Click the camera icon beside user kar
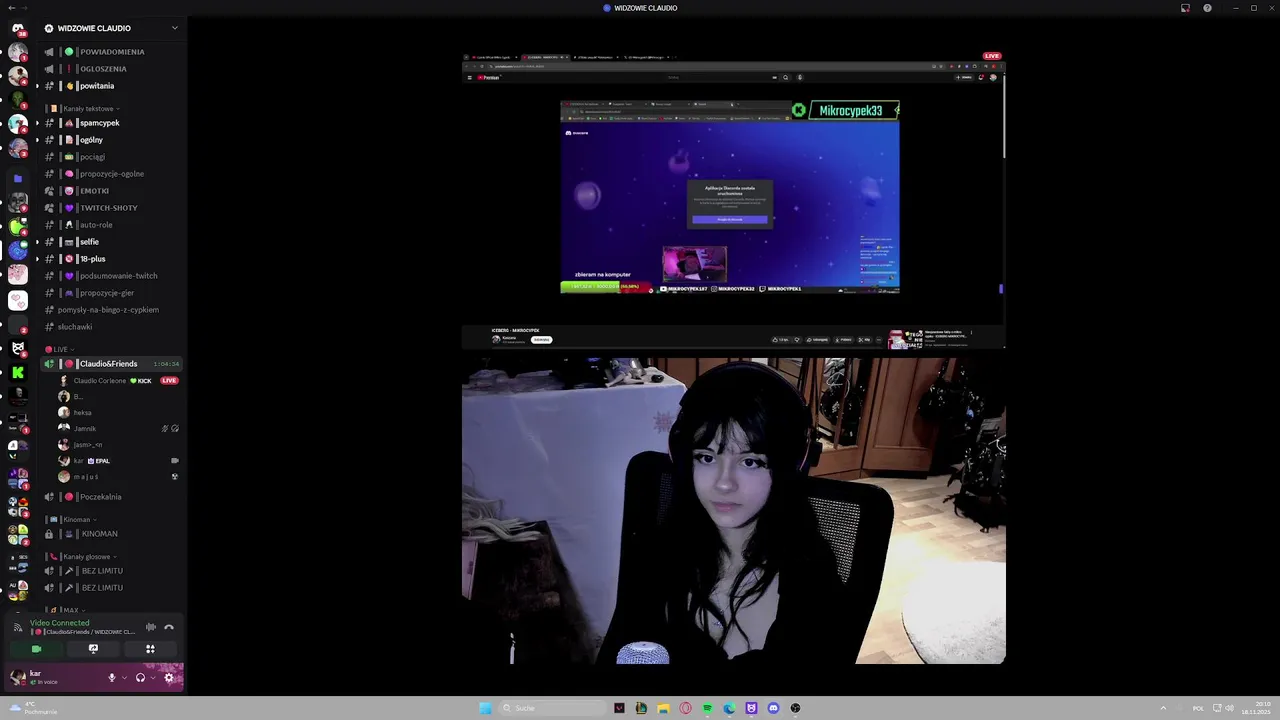This screenshot has width=1280, height=720. coord(175,461)
